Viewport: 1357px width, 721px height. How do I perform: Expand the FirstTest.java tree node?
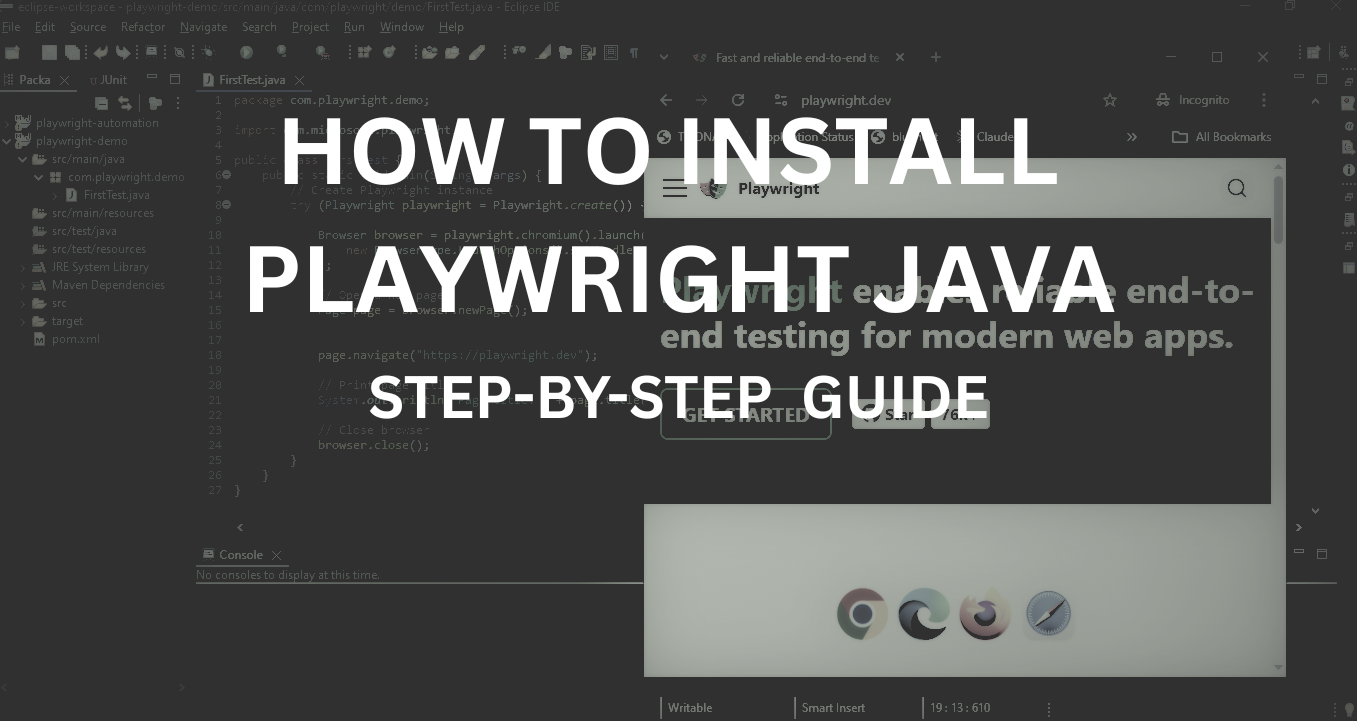(x=55, y=195)
